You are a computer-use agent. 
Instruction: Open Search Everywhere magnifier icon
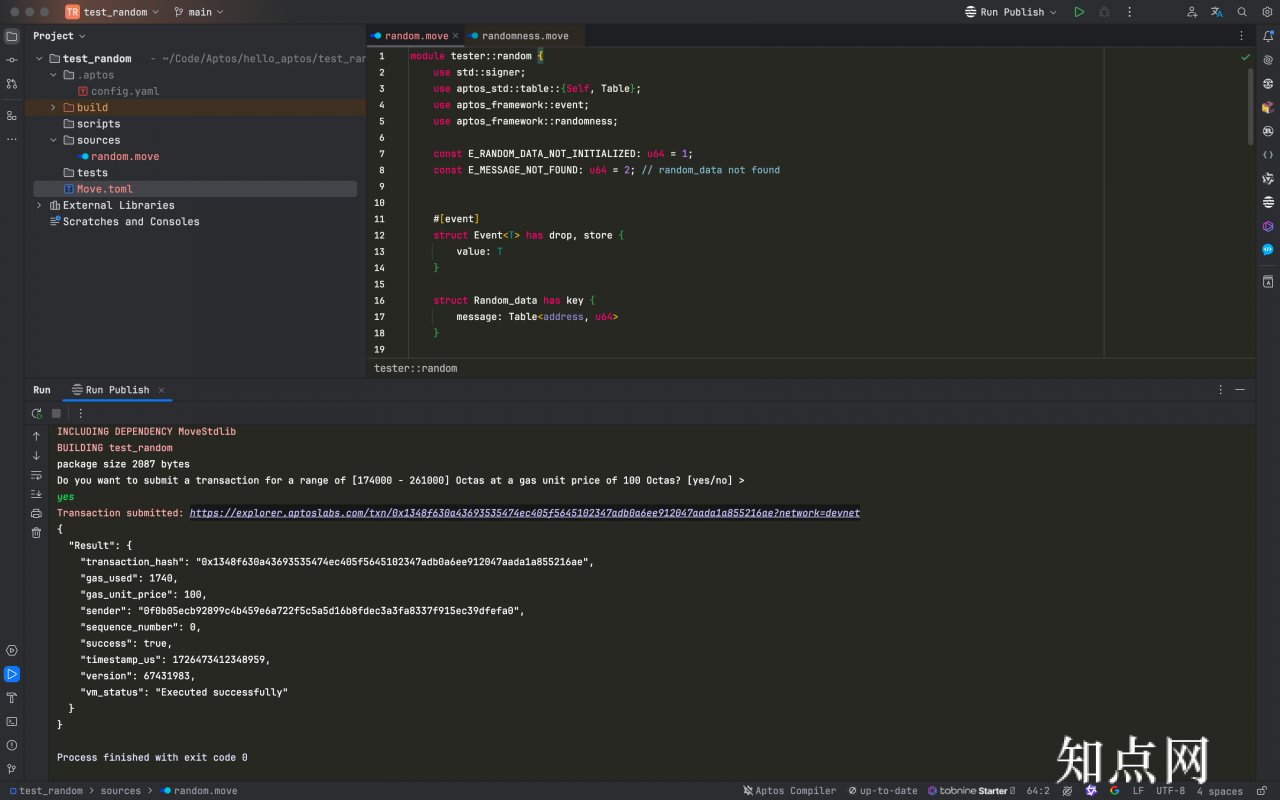pos(1242,12)
